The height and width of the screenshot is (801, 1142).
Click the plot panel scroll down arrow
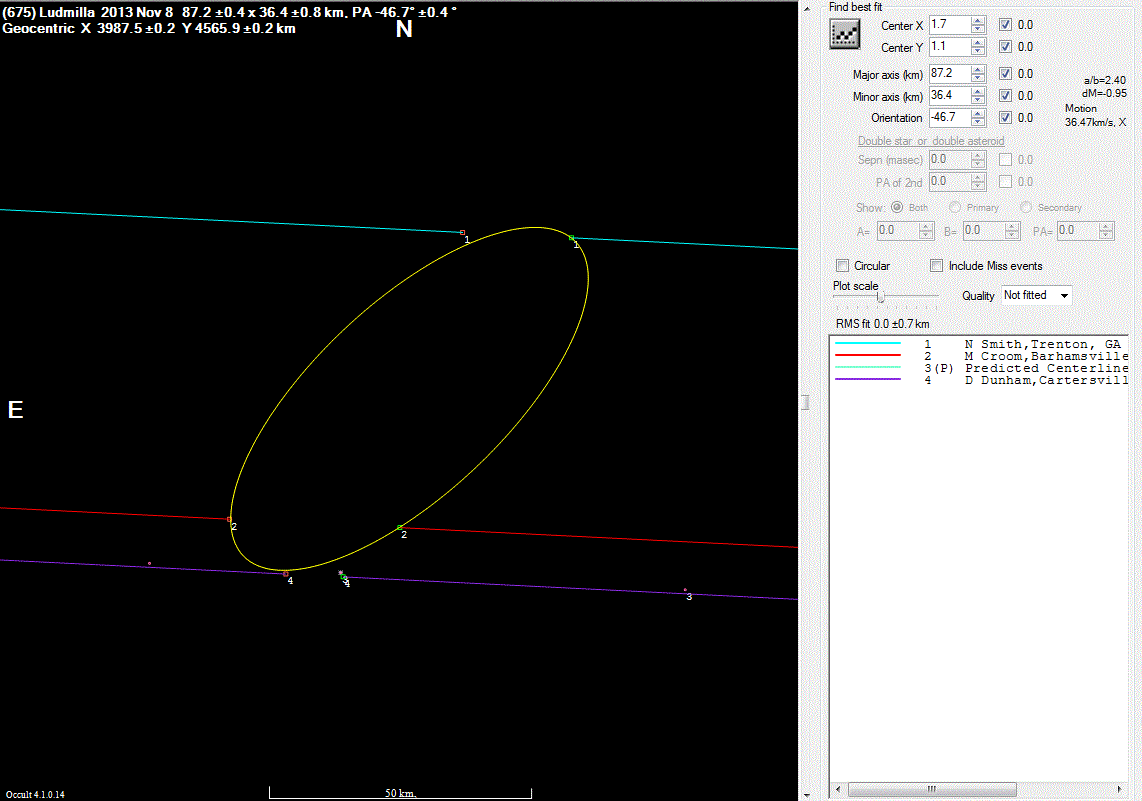(806, 795)
